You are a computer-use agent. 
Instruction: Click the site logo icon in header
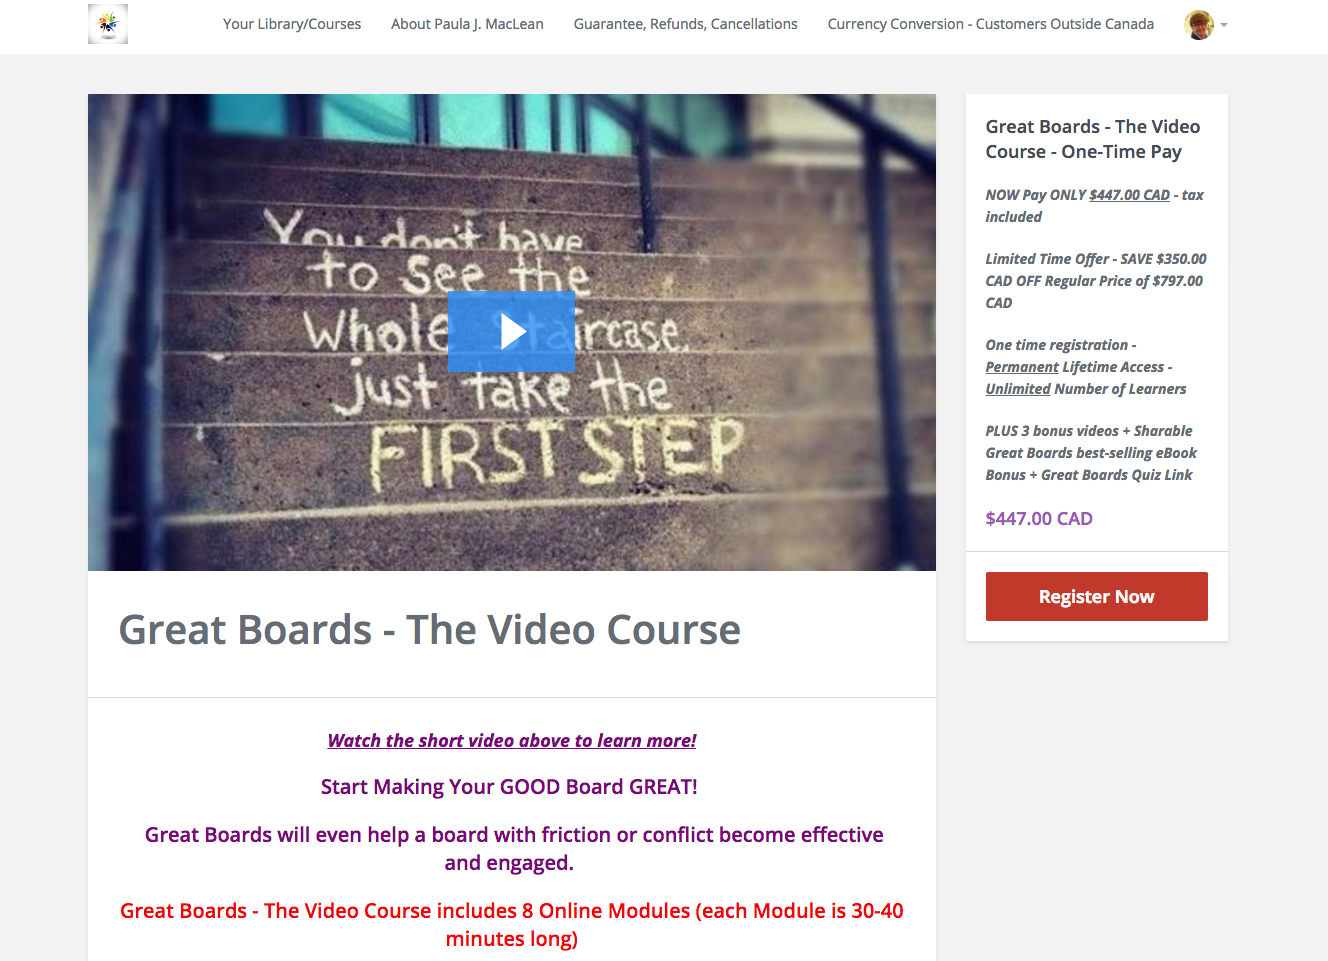(x=108, y=24)
